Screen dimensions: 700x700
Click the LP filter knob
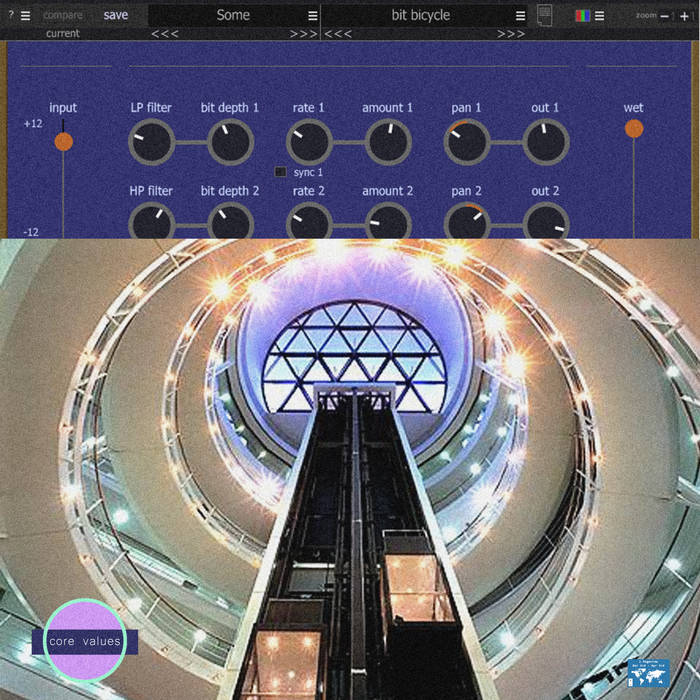point(151,143)
